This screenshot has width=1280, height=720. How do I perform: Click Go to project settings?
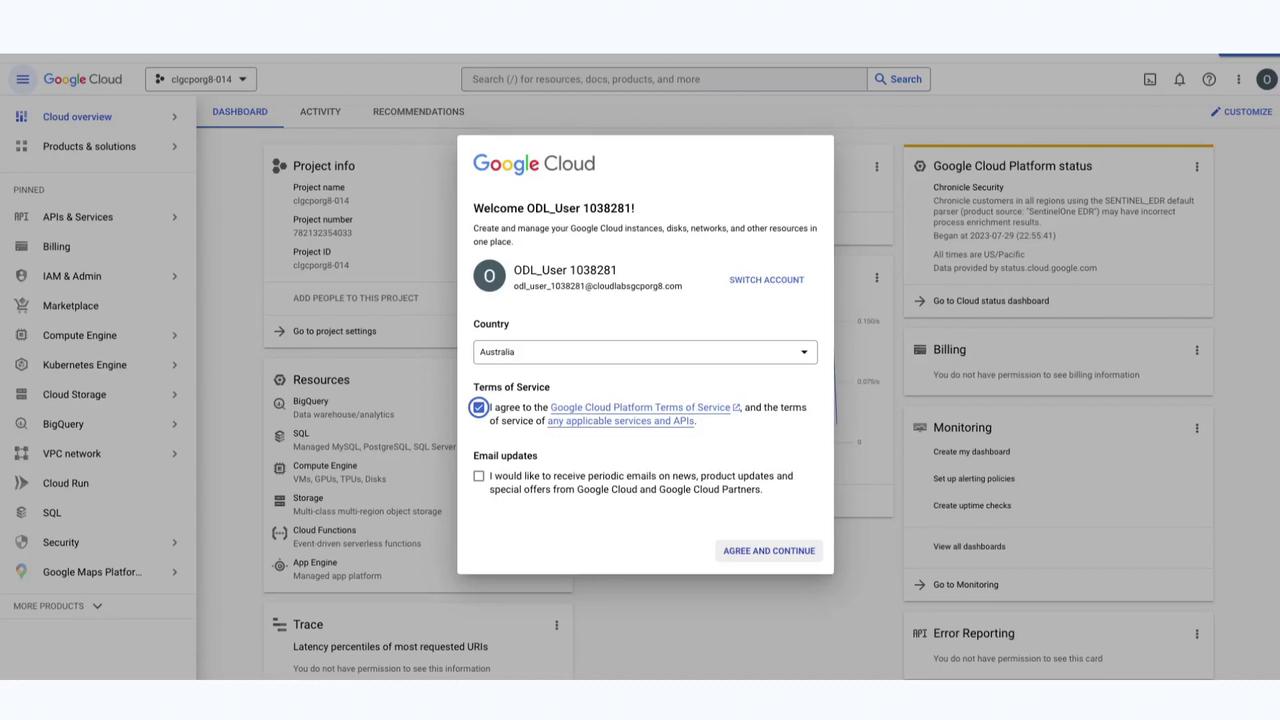coord(334,331)
